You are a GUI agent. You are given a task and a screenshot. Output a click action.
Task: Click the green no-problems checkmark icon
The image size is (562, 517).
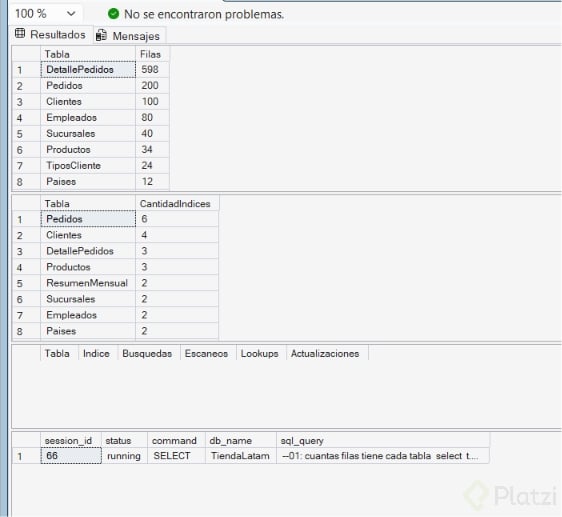pos(113,14)
